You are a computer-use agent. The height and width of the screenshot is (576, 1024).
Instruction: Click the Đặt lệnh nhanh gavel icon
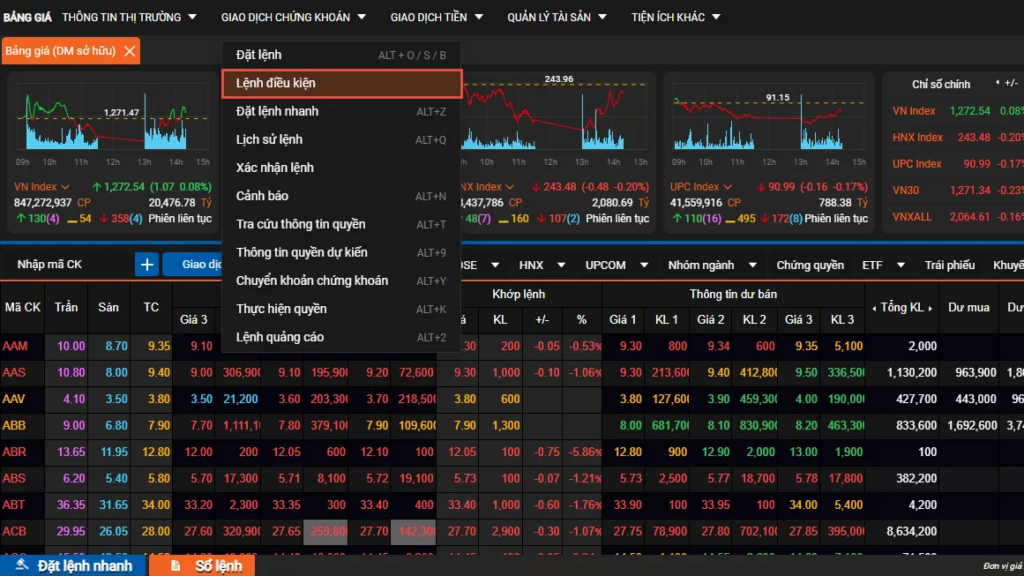22,566
